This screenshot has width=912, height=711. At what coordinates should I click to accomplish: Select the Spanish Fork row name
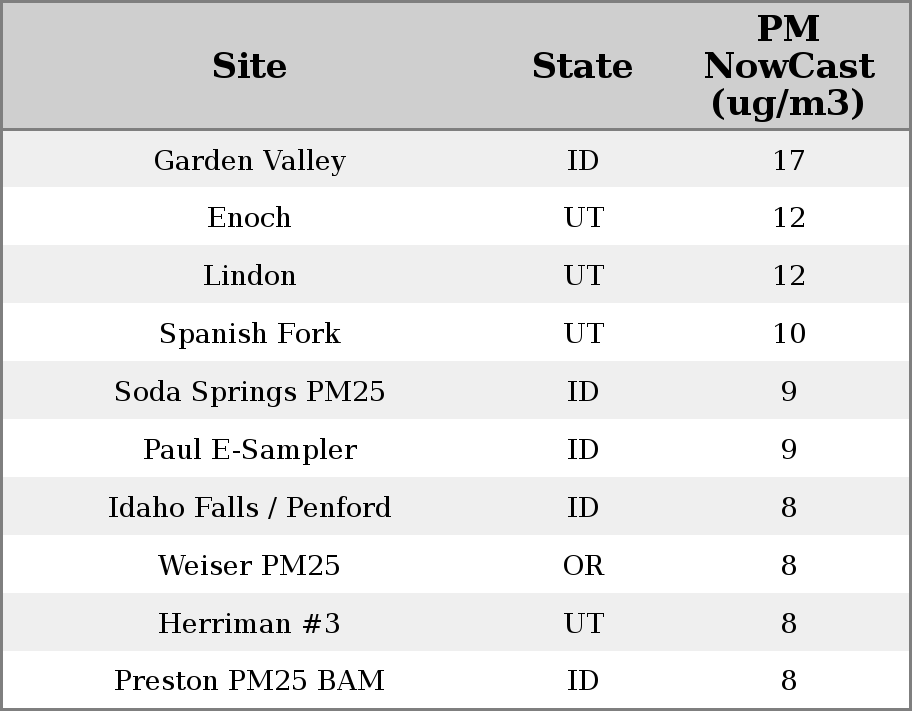point(249,334)
